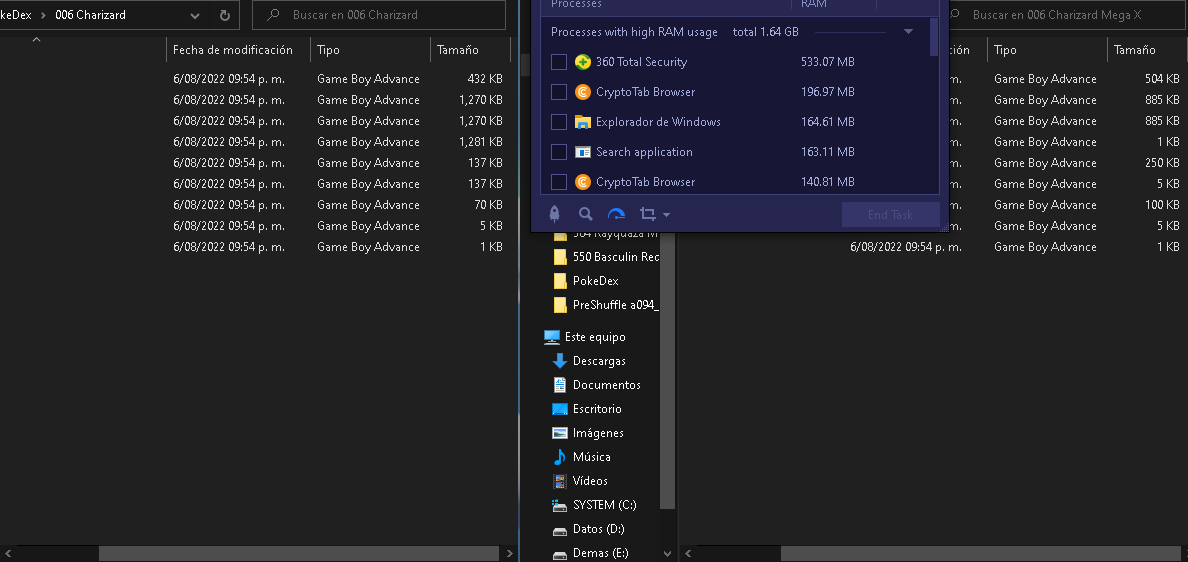The height and width of the screenshot is (562, 1188).
Task: Open the address bar history dropdown
Action: point(195,15)
